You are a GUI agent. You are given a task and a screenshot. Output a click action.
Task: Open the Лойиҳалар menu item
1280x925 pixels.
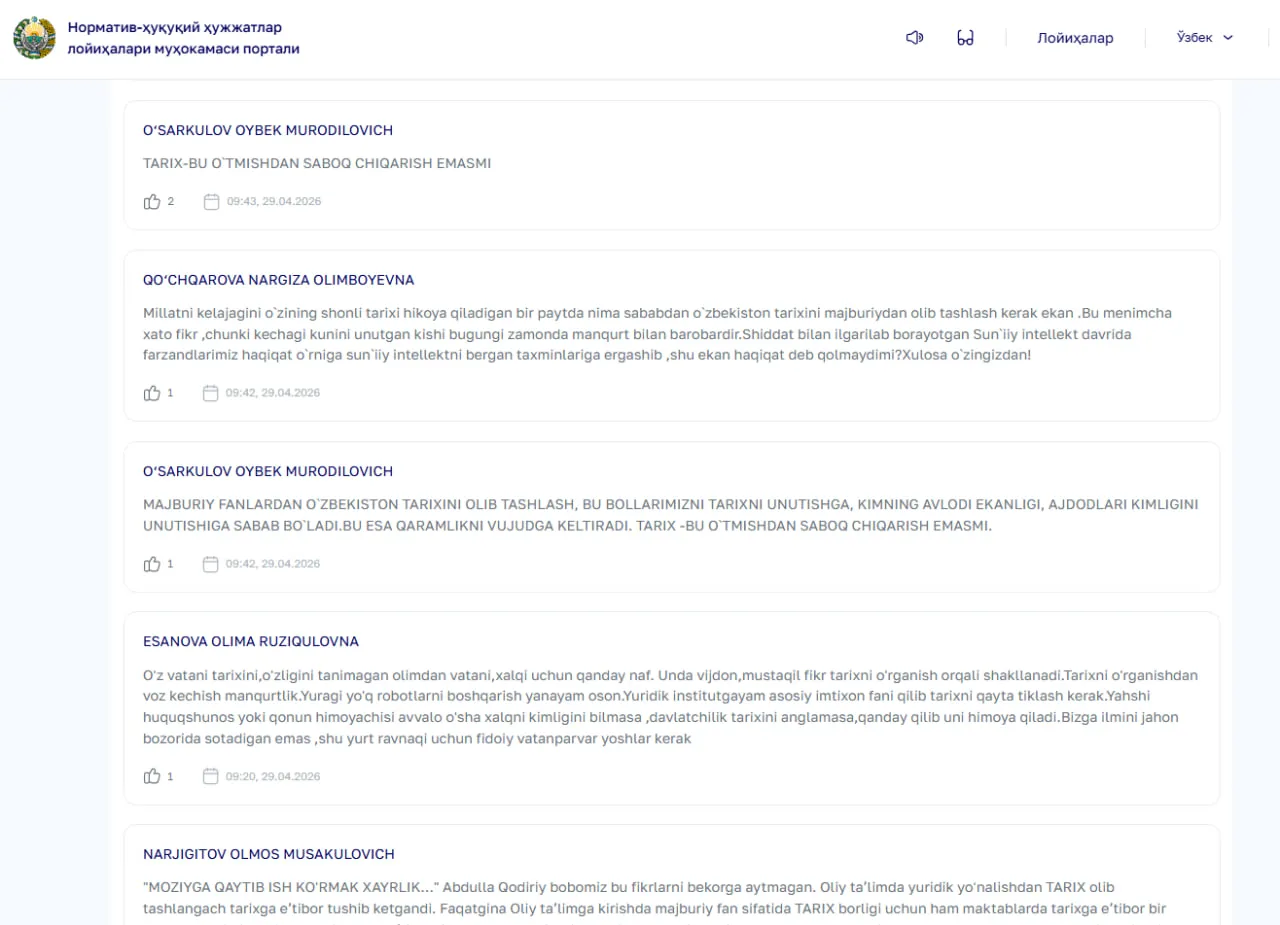[1075, 38]
